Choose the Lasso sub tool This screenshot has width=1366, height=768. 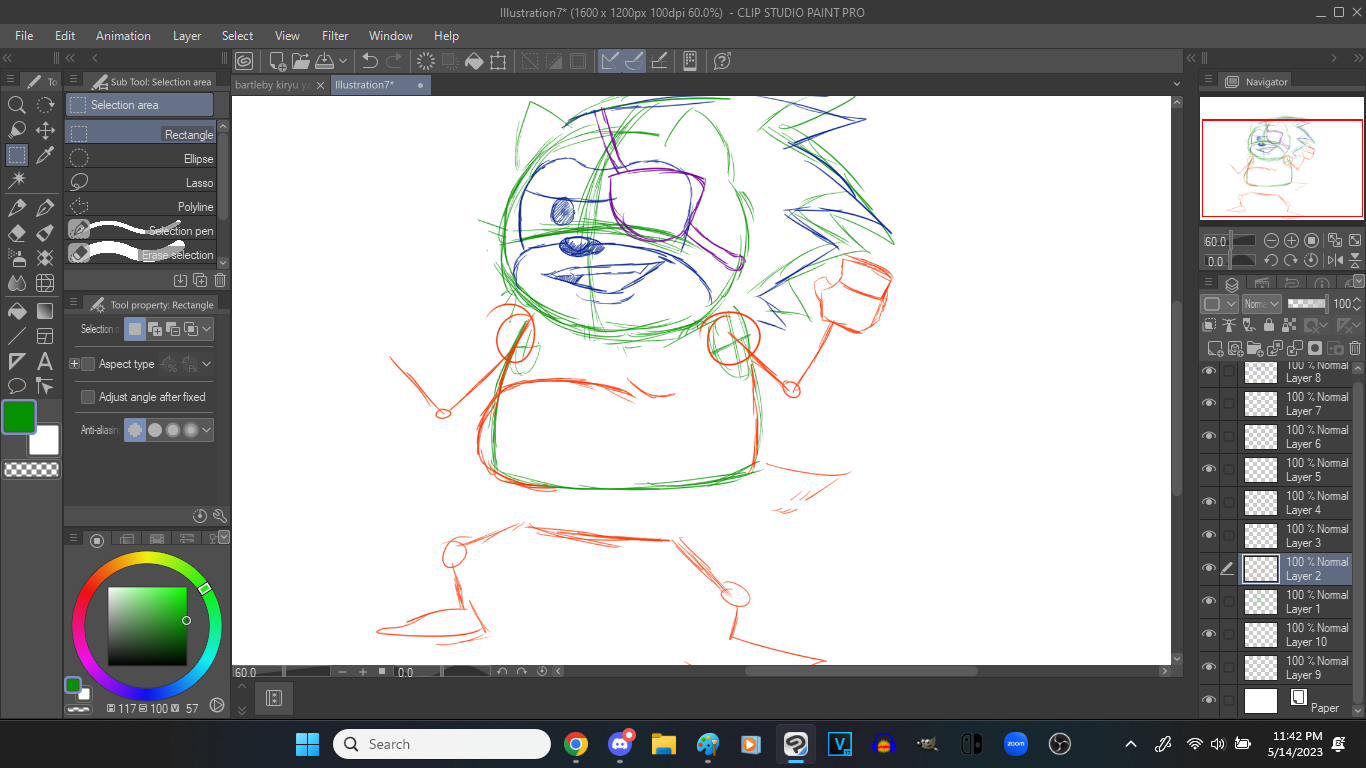click(x=140, y=182)
